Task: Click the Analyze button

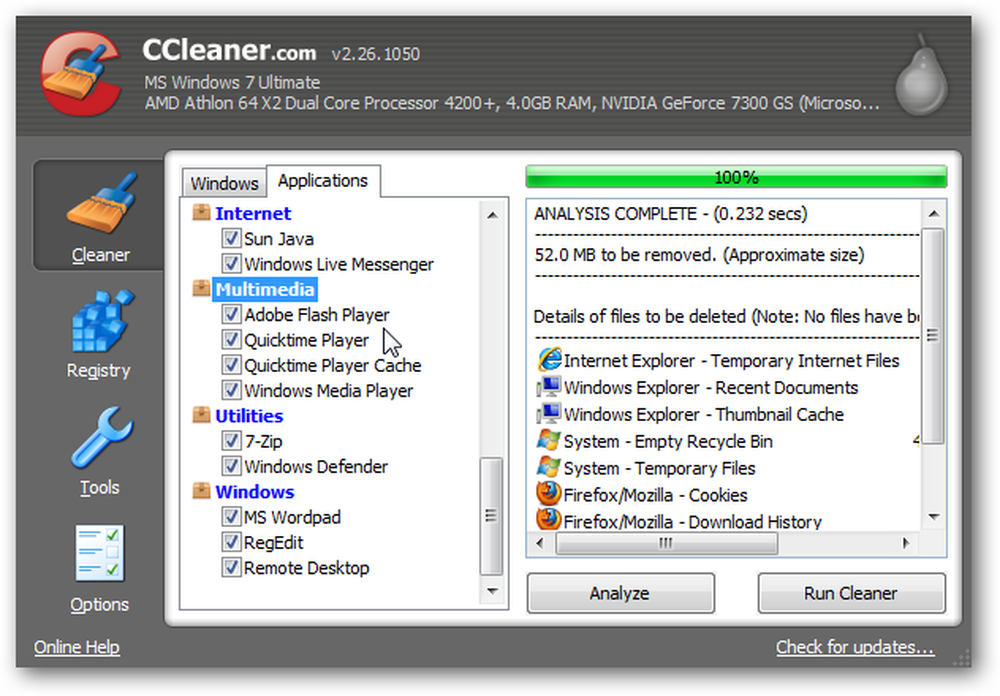Action: pyautogui.click(x=620, y=593)
